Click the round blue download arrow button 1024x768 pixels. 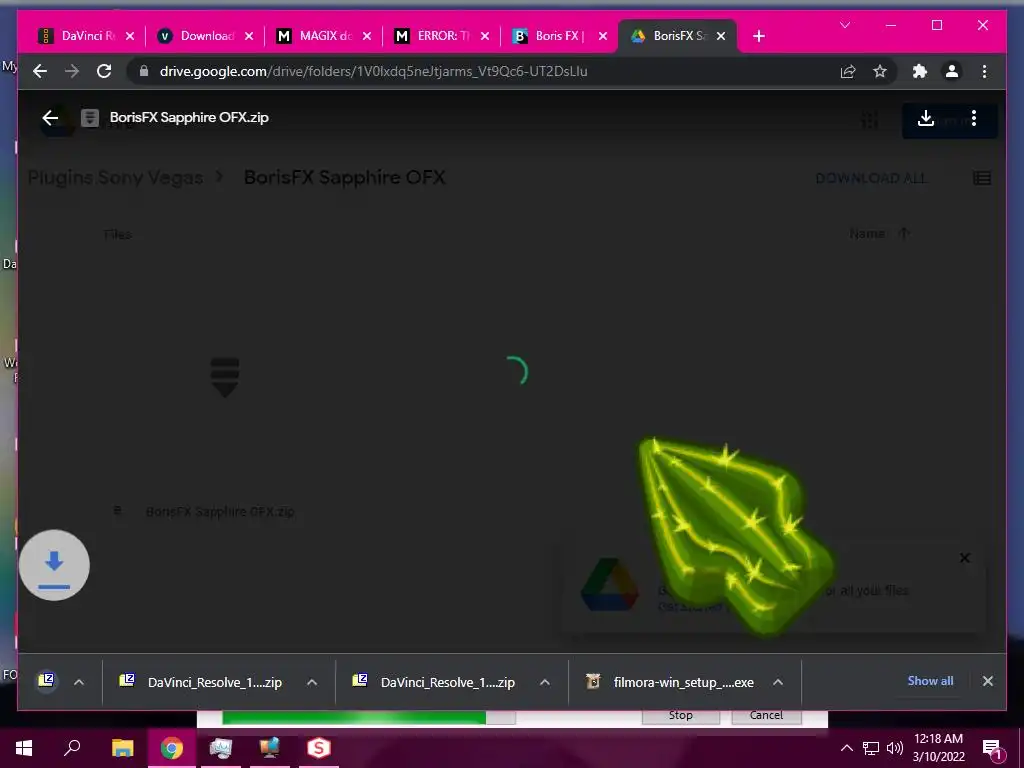click(x=54, y=565)
